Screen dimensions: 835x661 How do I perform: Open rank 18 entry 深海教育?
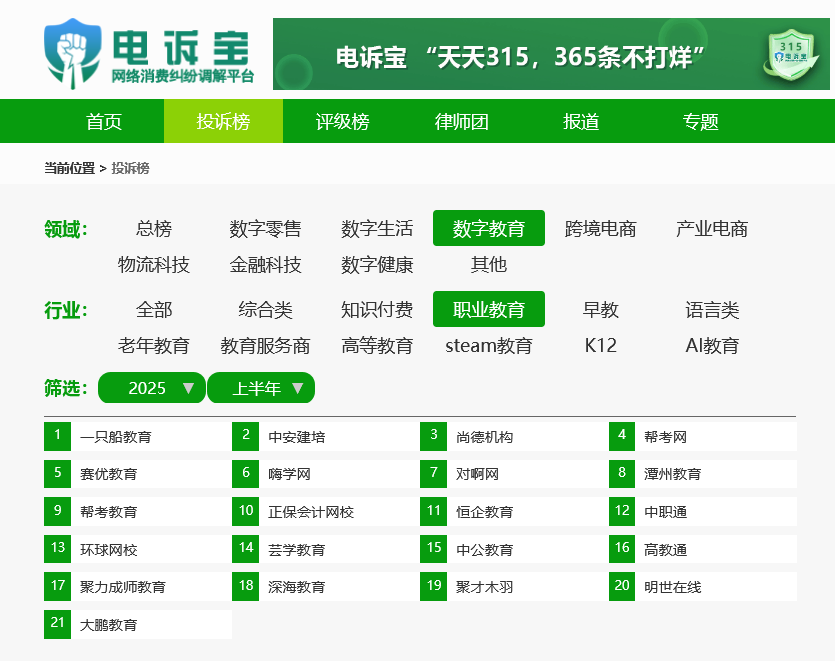[x=326, y=587]
